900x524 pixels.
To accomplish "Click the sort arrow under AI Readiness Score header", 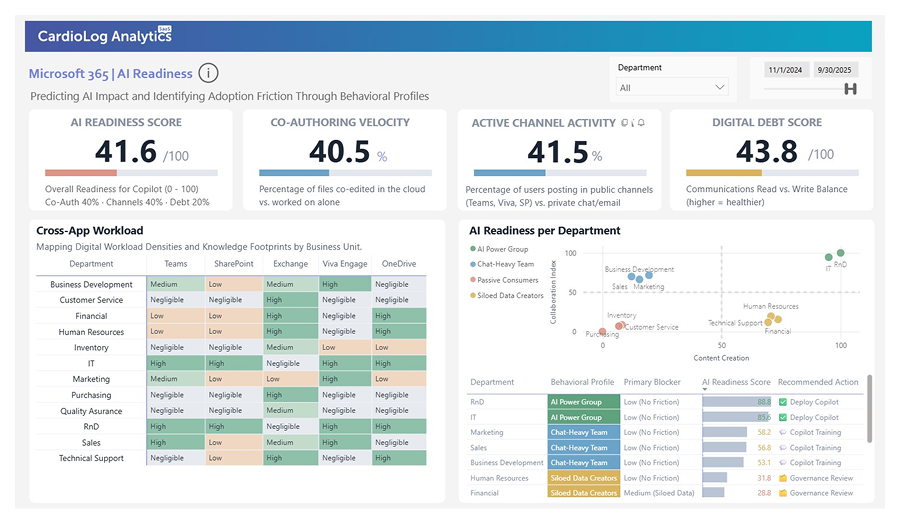I will point(705,390).
